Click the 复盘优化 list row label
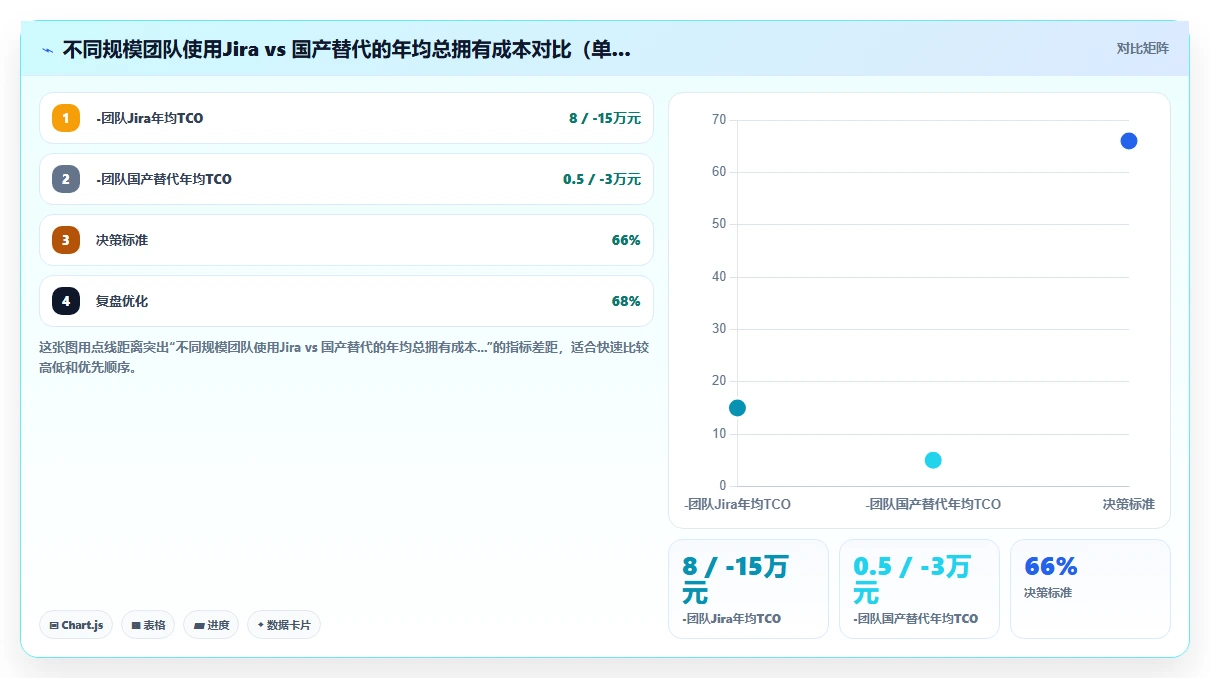Viewport: 1210px width, 678px height. pyautogui.click(x=122, y=301)
